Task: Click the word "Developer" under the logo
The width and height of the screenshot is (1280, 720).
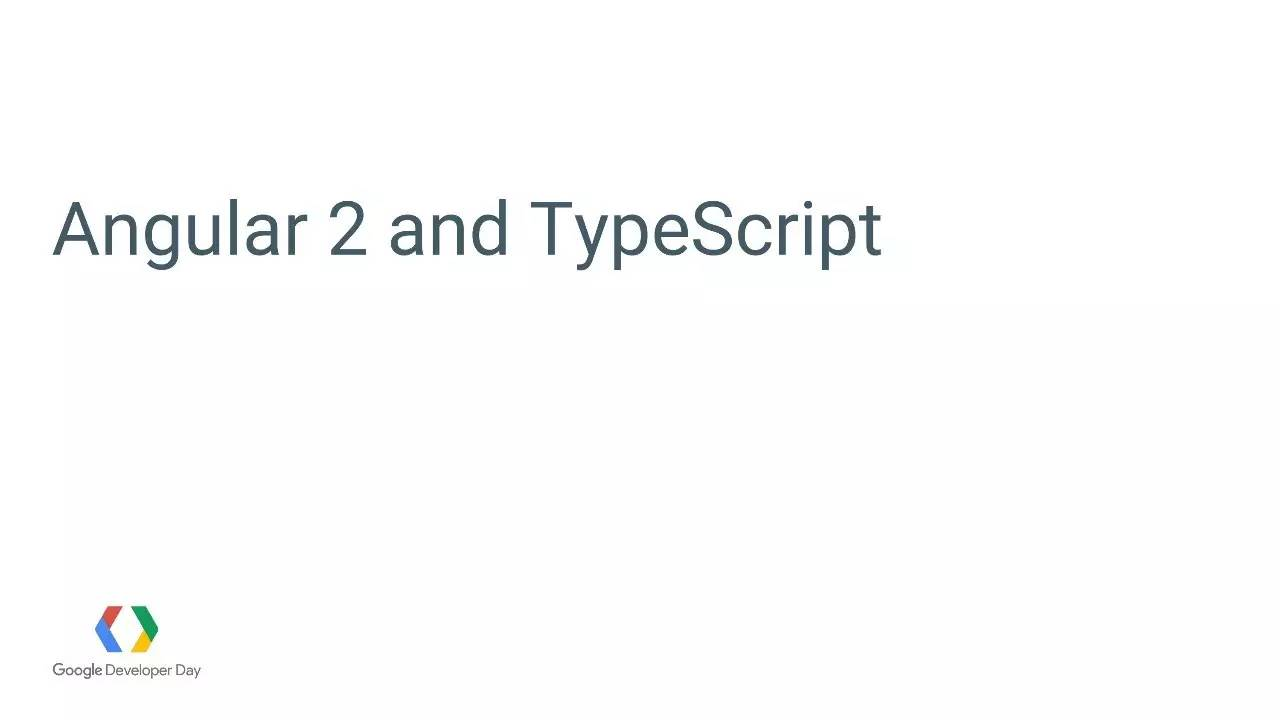Action: [x=138, y=671]
